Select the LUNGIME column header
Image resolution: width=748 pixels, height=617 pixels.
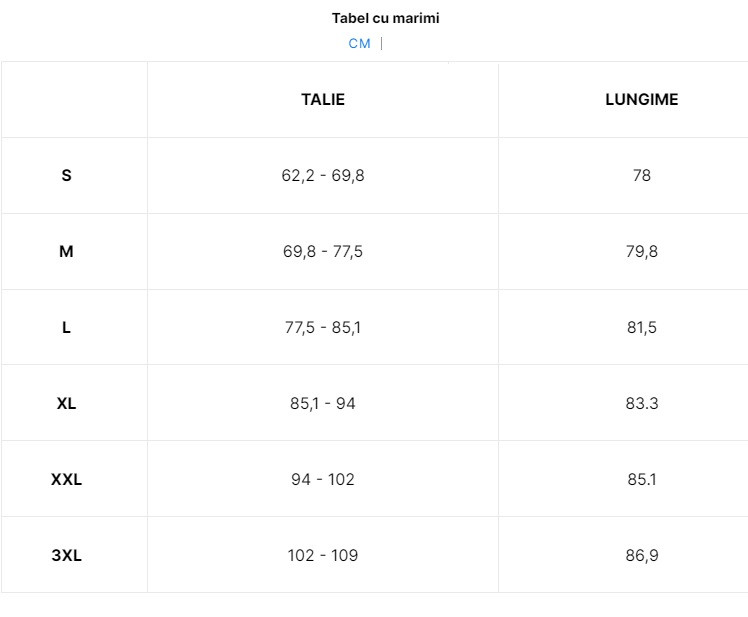[642, 99]
